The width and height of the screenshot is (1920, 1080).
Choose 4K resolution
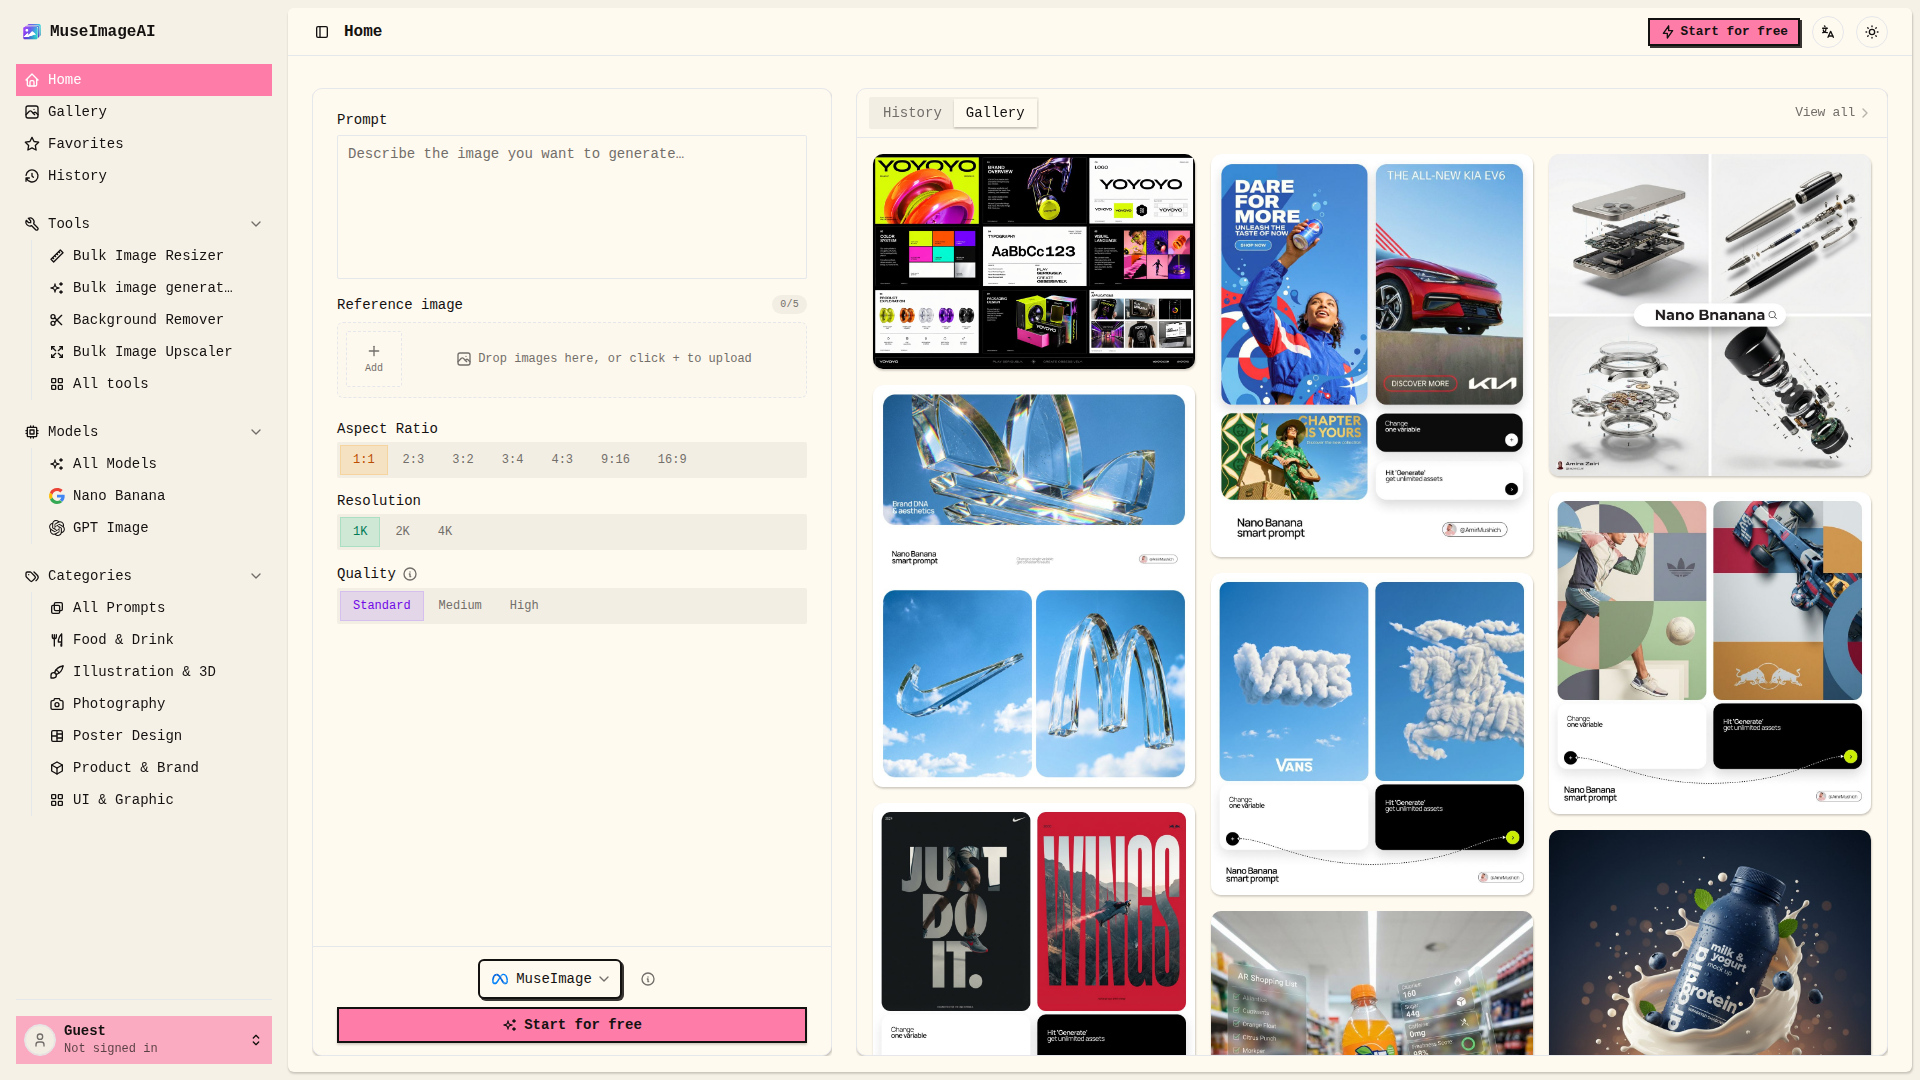445,532
